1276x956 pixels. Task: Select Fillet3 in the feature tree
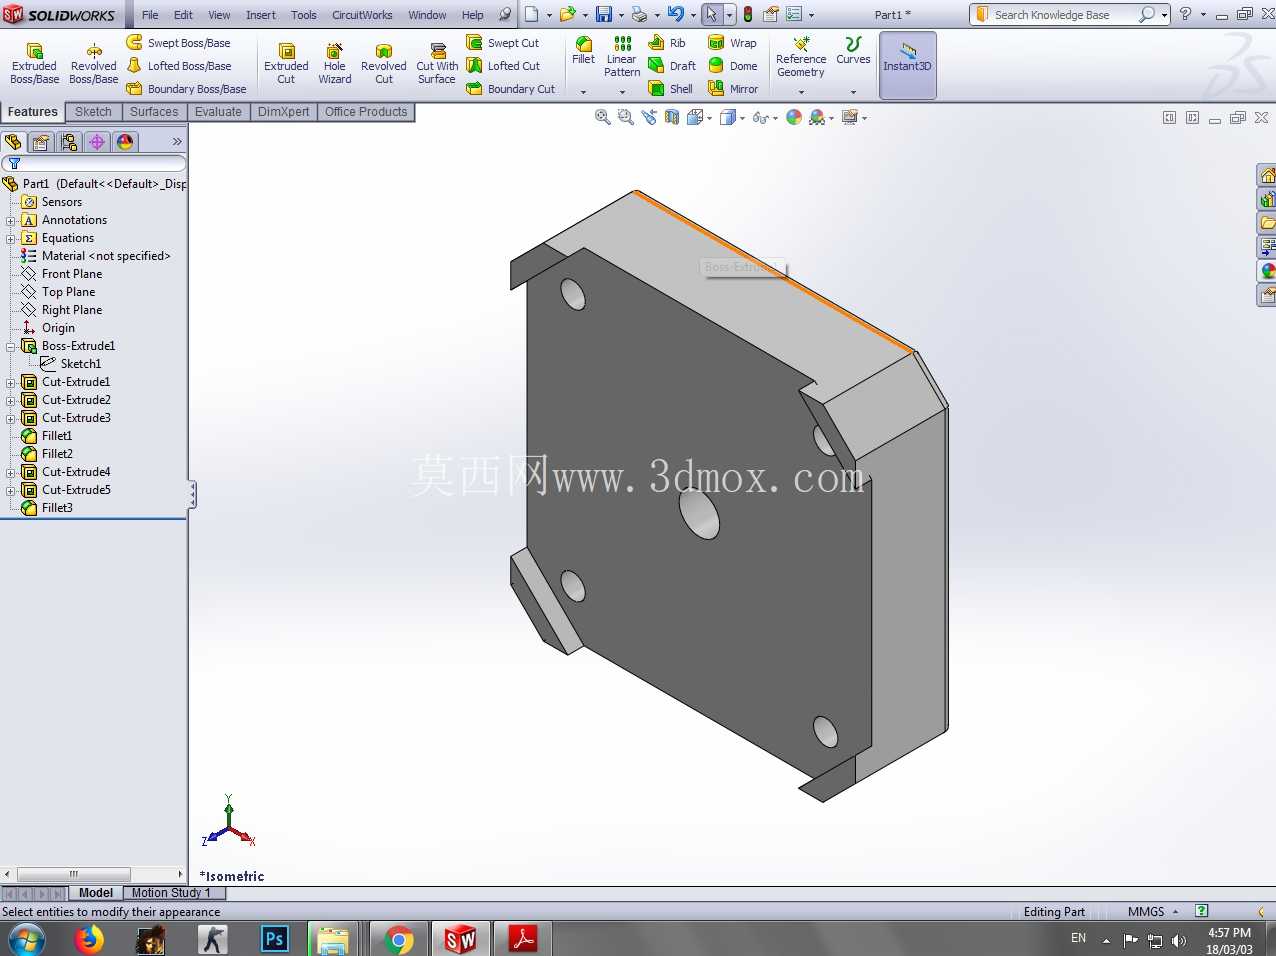coord(57,508)
